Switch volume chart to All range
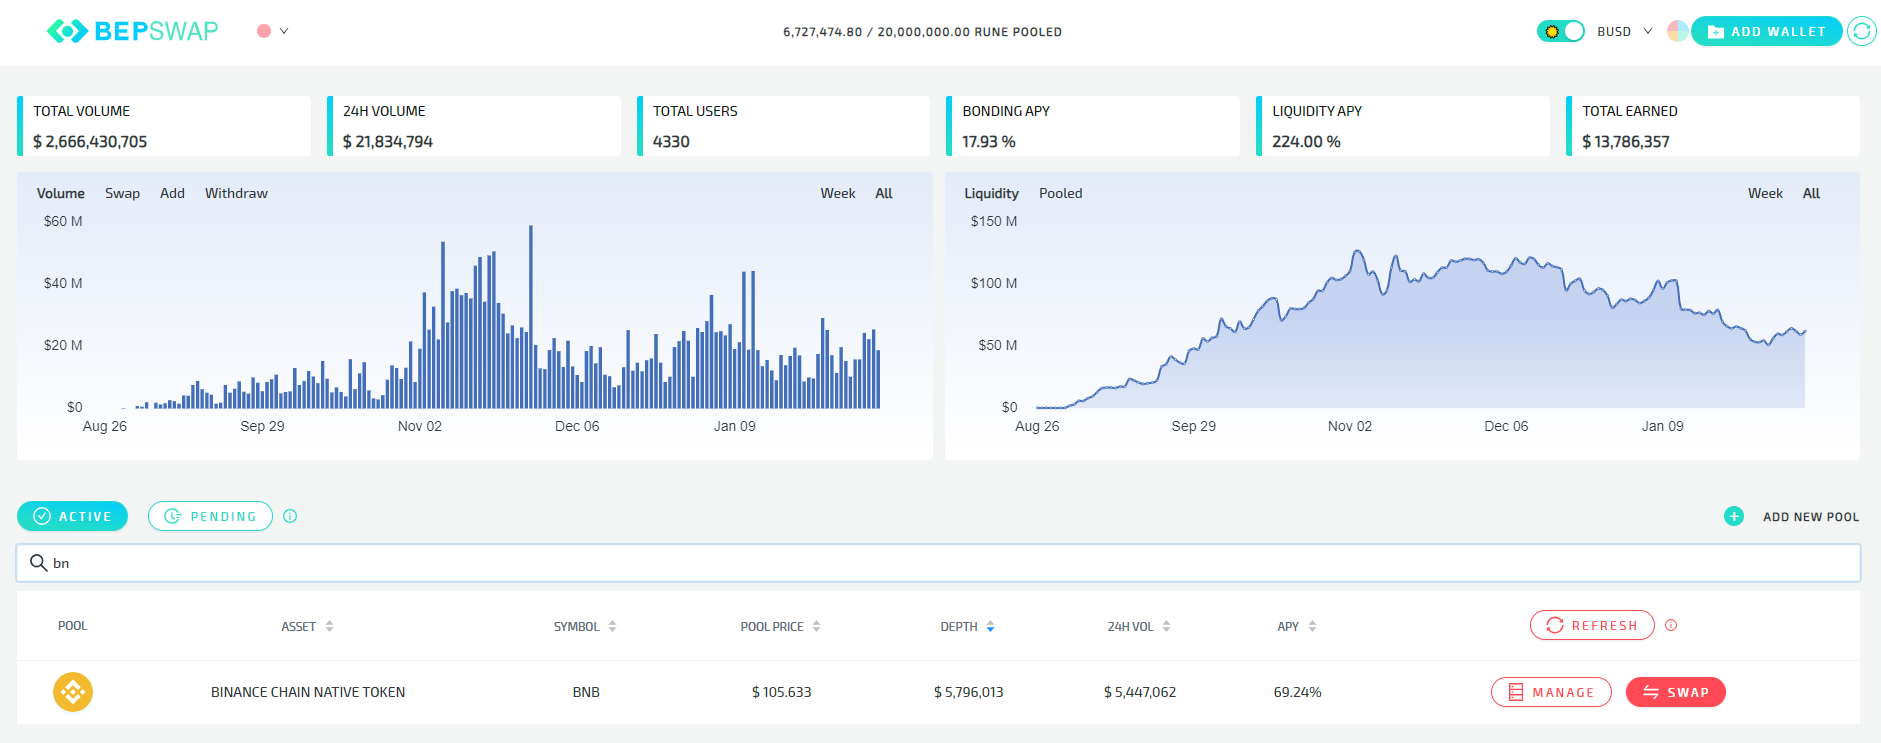 [884, 193]
